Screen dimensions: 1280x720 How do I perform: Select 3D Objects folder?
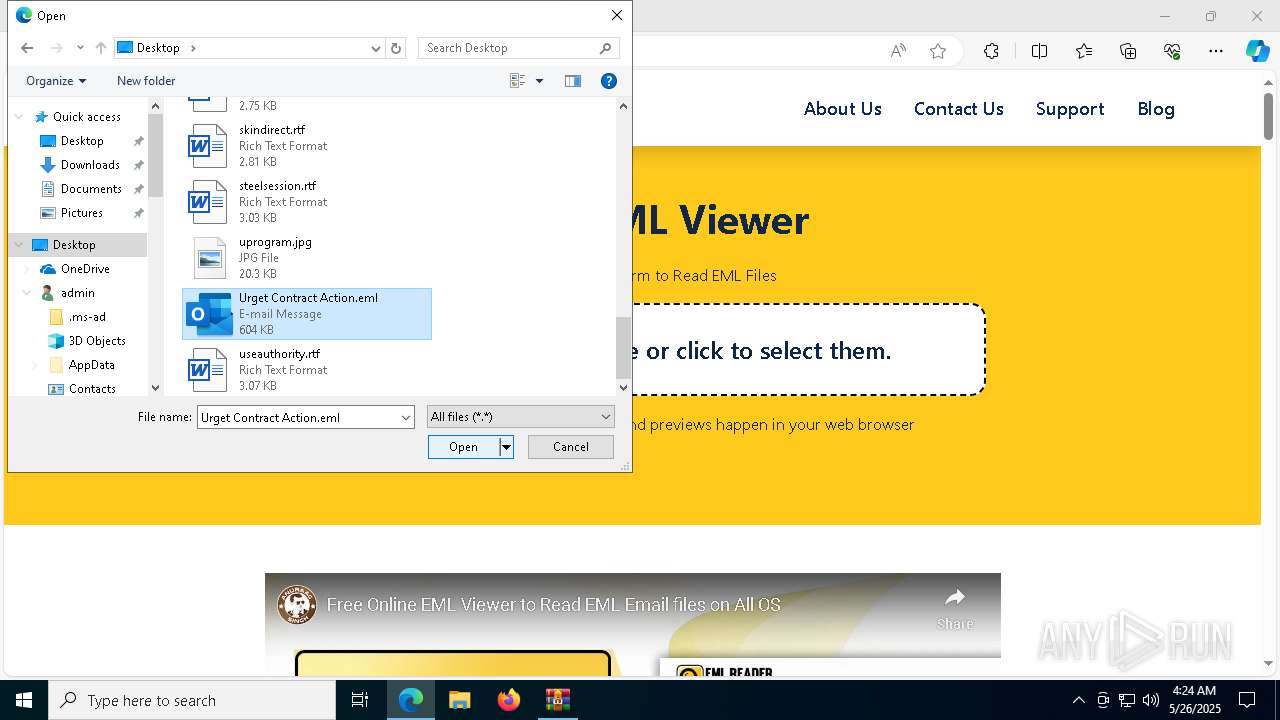tap(97, 341)
